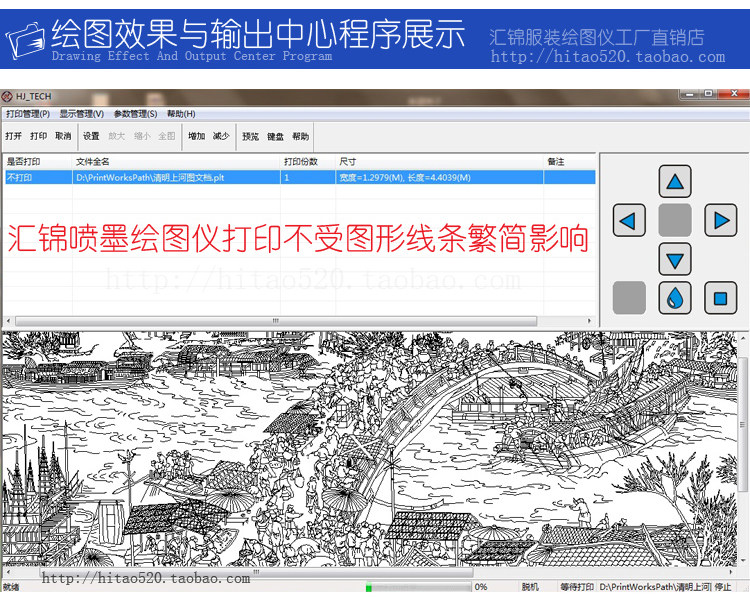Click the preview scroll-down arrow
The height and width of the screenshot is (602, 750).
click(x=742, y=560)
